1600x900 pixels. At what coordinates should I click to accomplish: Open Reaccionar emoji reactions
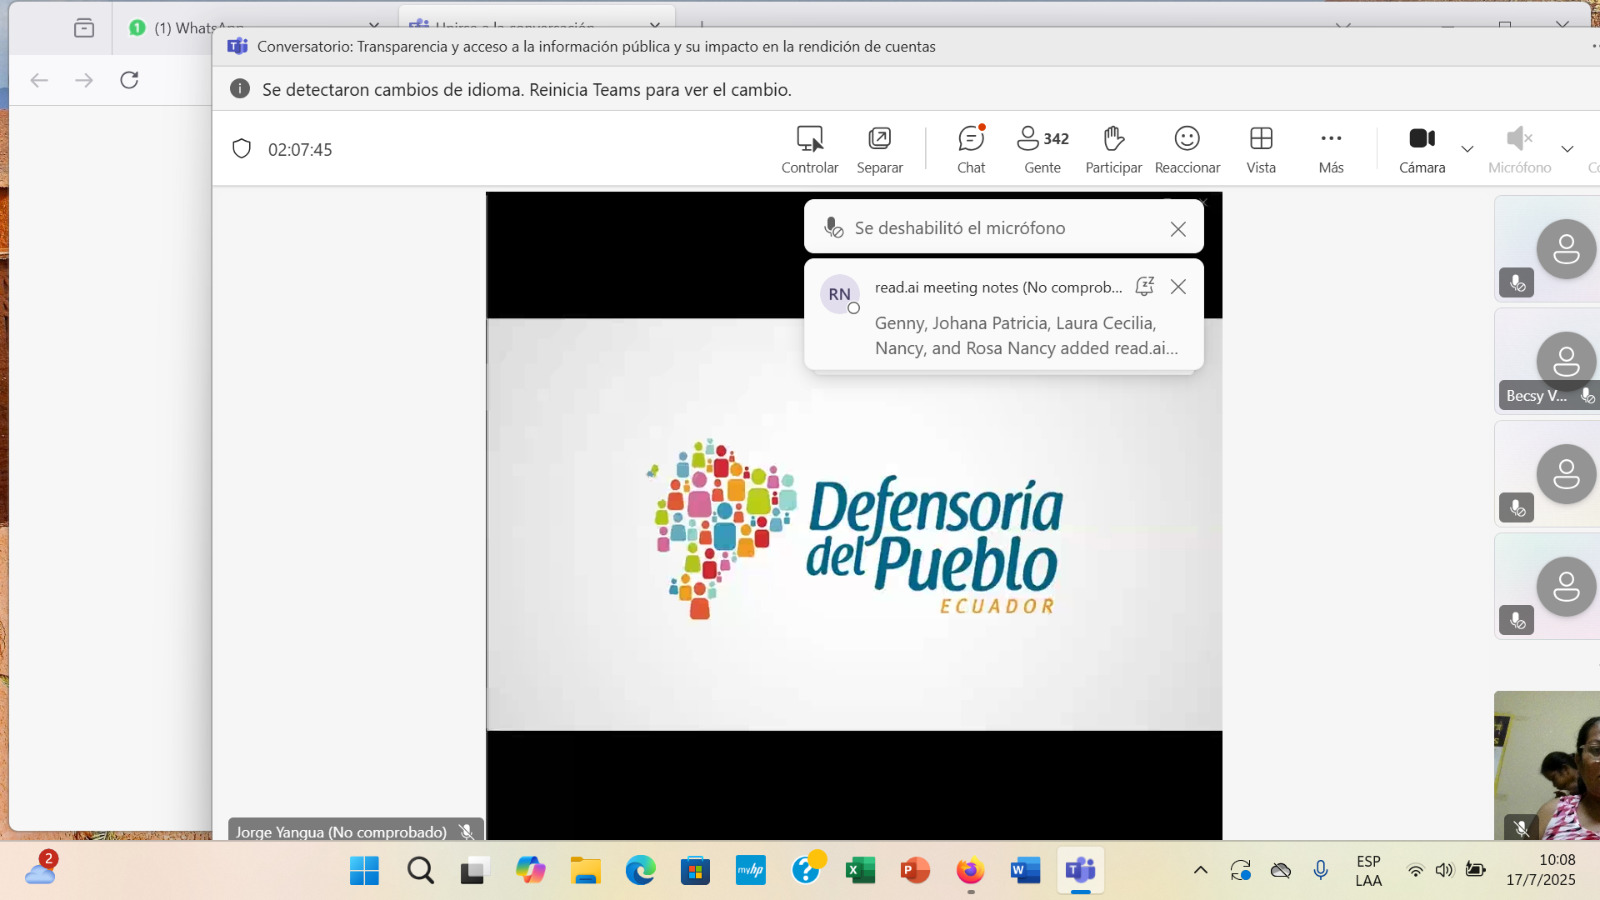(1187, 149)
